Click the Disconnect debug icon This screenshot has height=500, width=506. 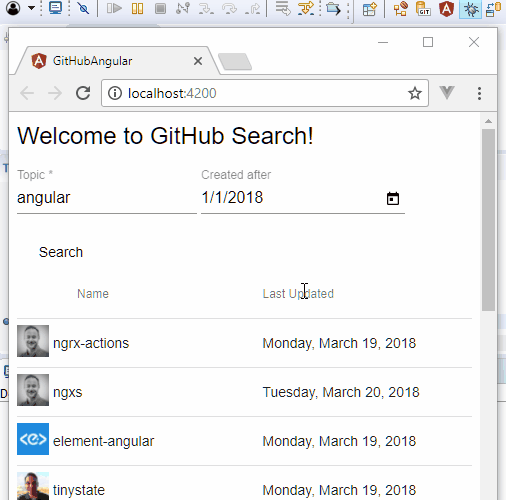coord(183,8)
